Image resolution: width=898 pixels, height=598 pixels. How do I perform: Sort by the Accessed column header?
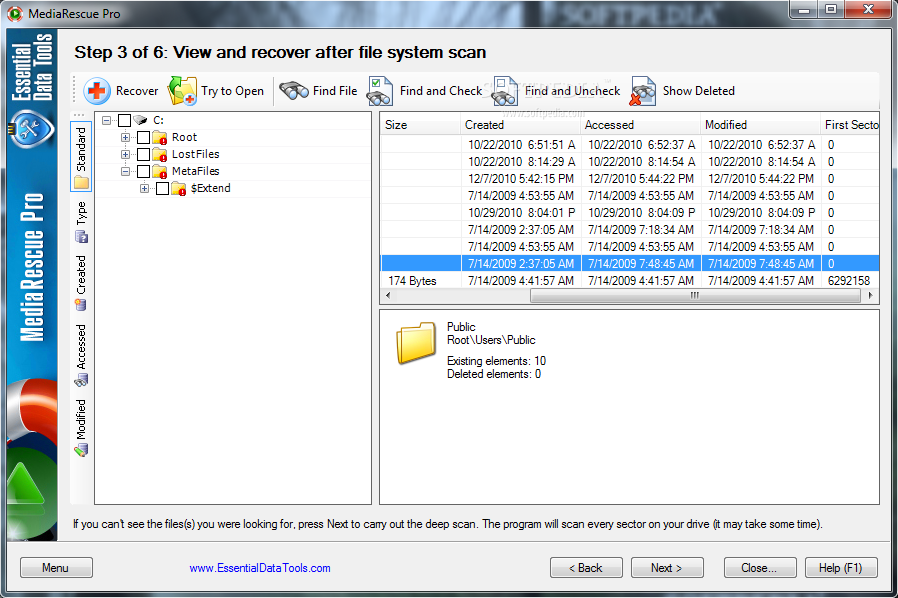[x=641, y=125]
